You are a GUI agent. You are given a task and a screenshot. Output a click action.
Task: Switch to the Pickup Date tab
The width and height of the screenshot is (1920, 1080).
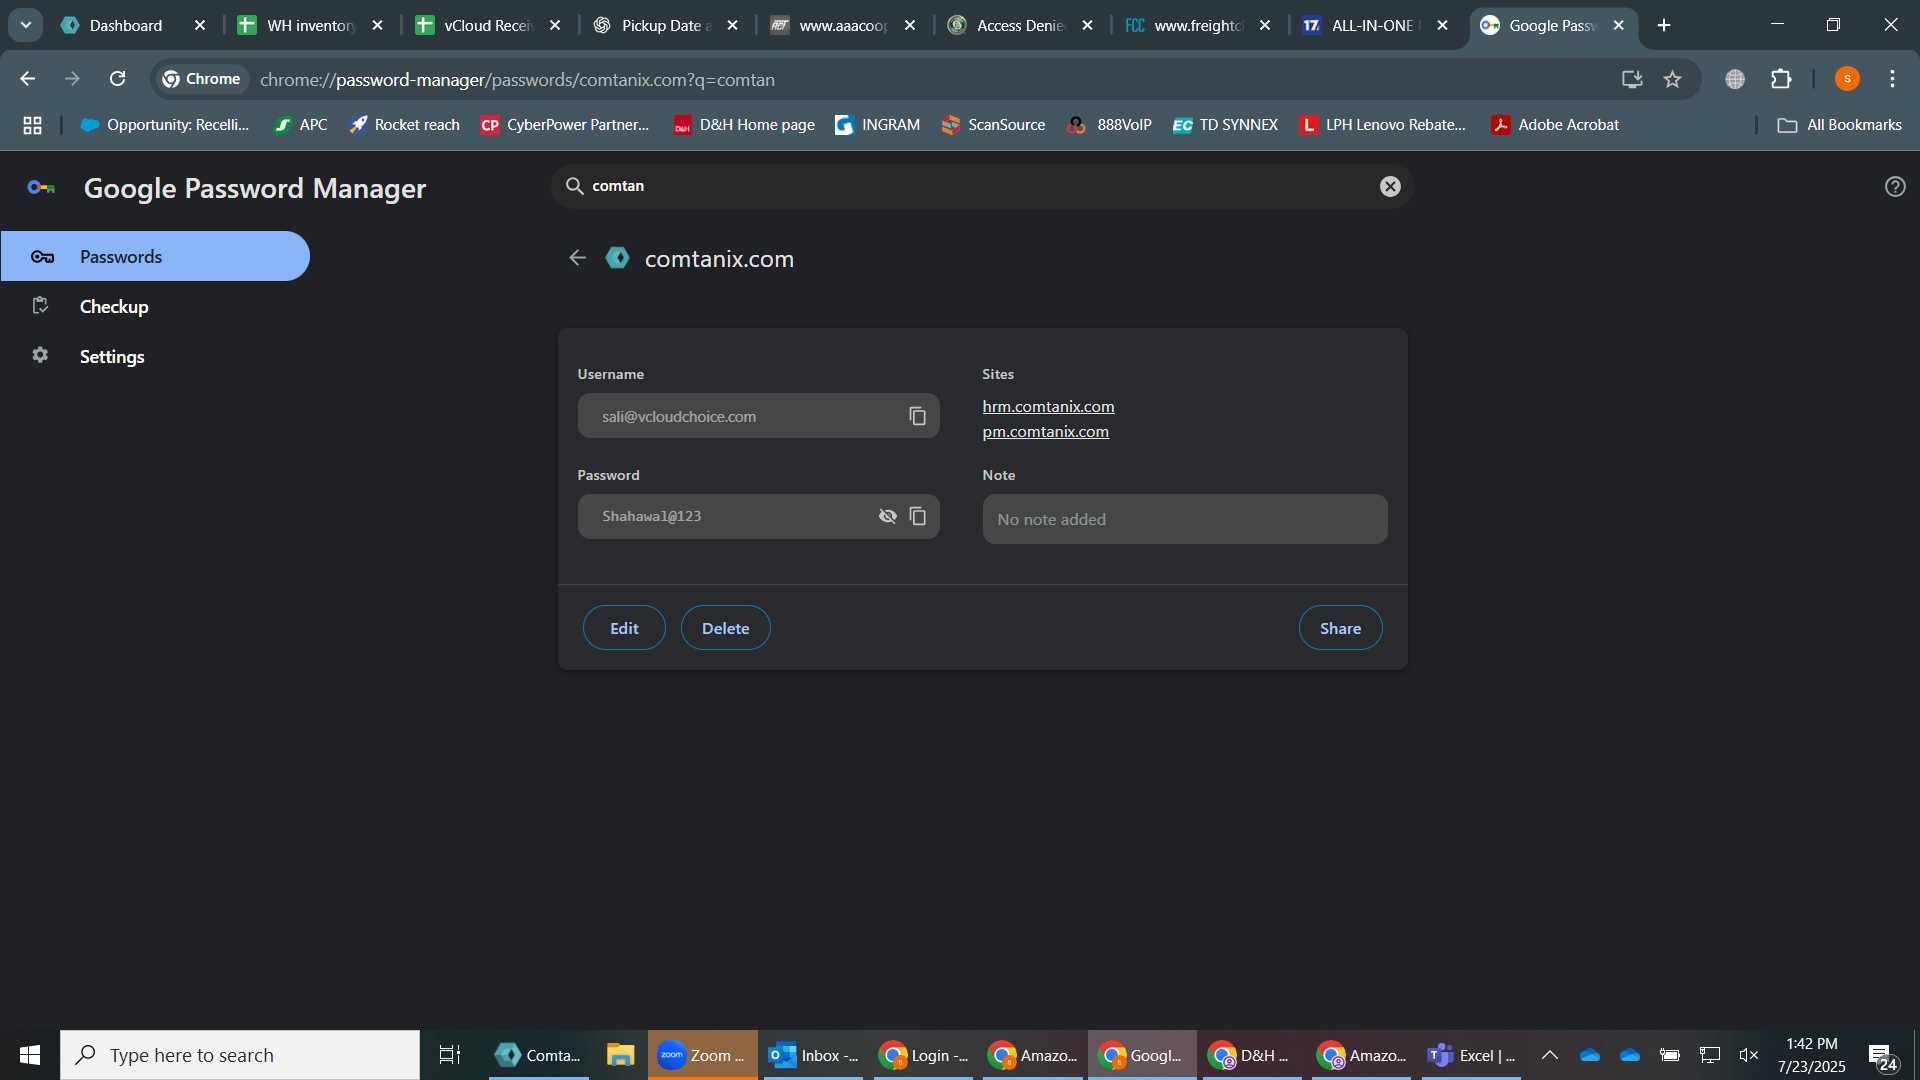[665, 25]
